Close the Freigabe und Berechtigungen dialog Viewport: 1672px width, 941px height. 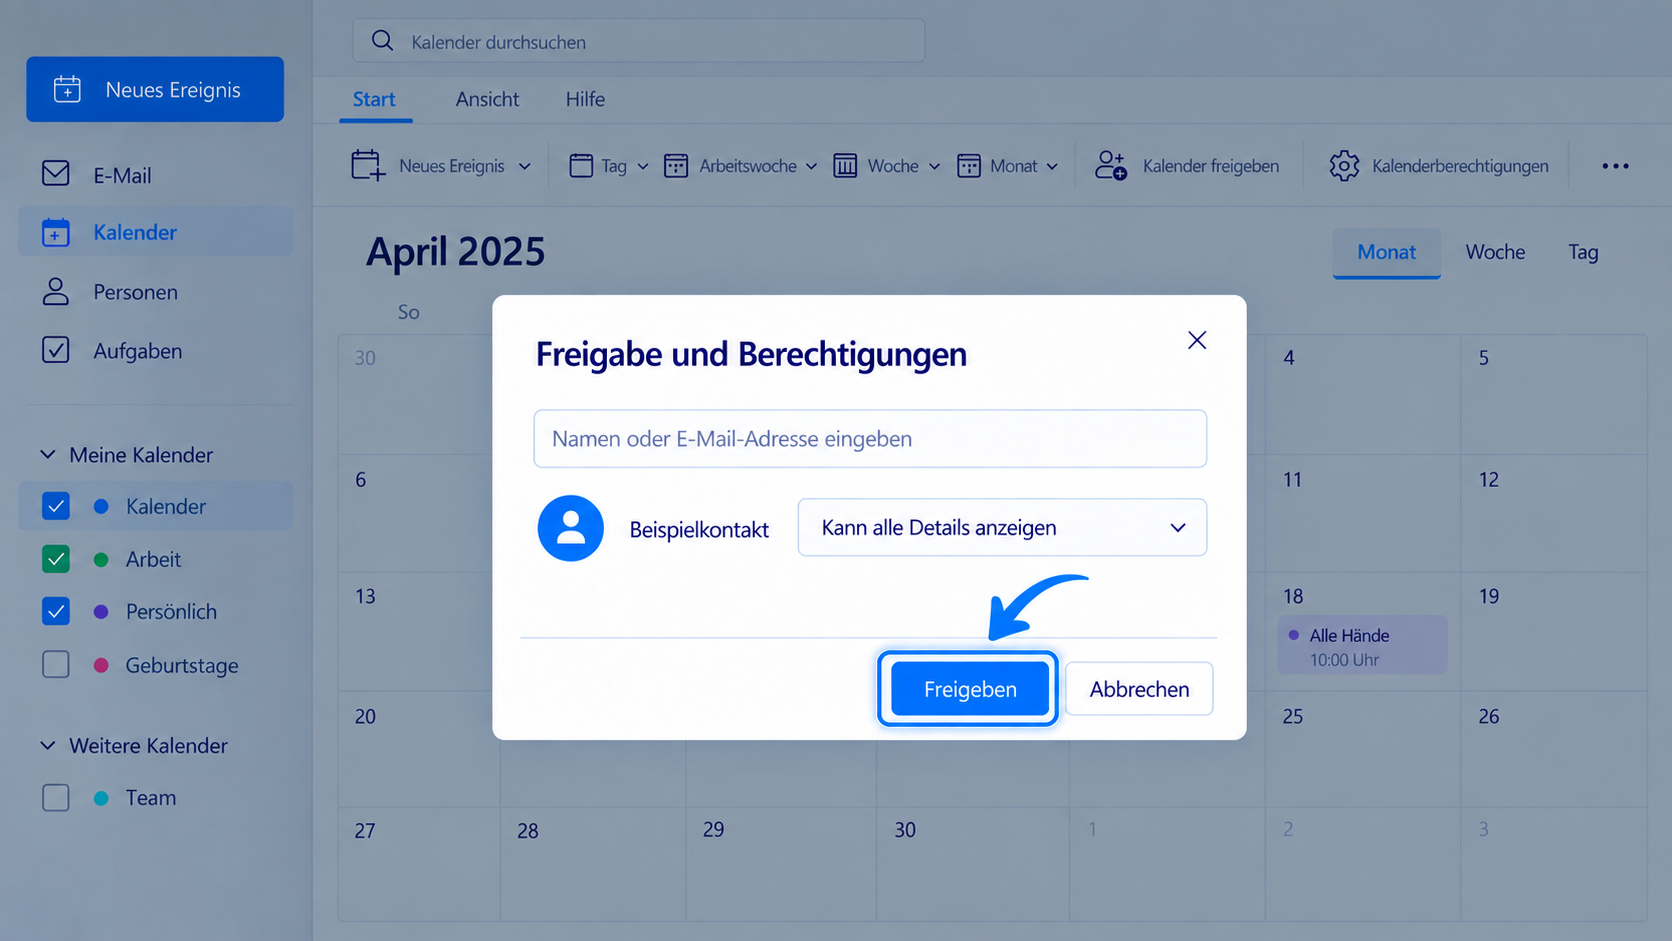tap(1197, 340)
